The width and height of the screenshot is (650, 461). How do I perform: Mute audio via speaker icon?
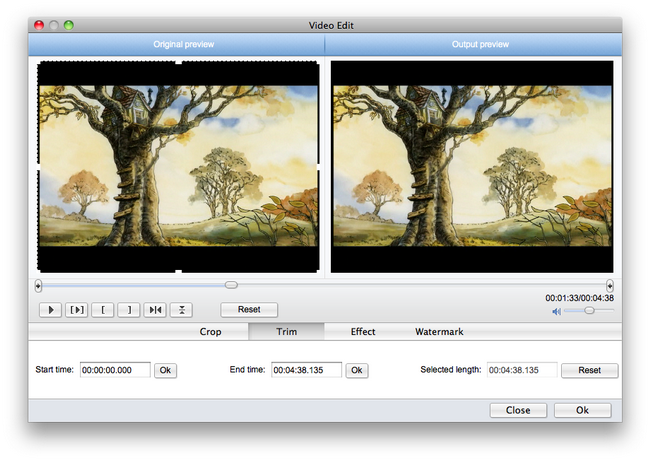point(556,311)
